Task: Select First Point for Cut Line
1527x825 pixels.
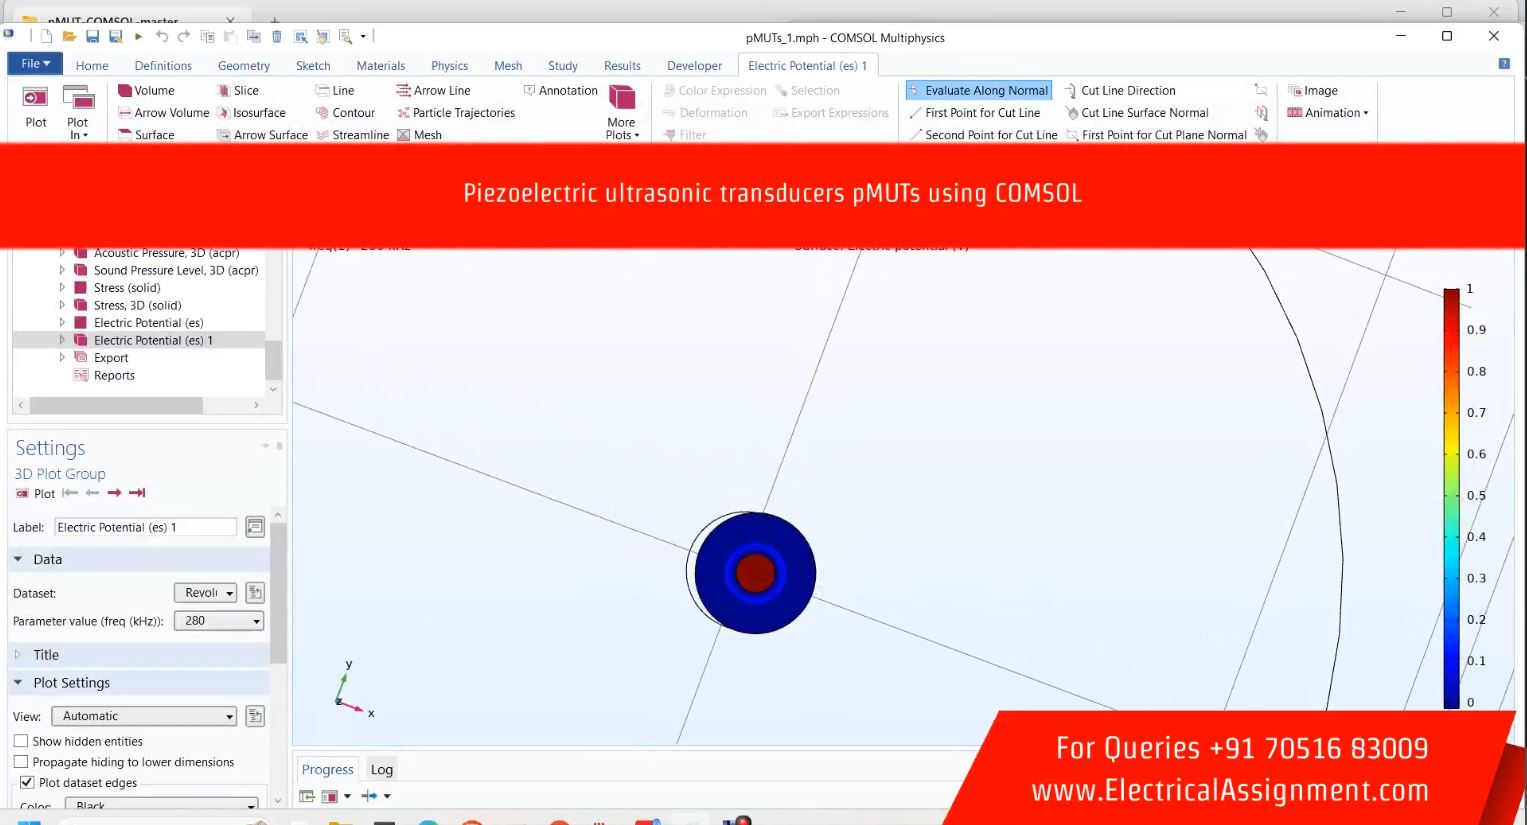Action: coord(975,113)
